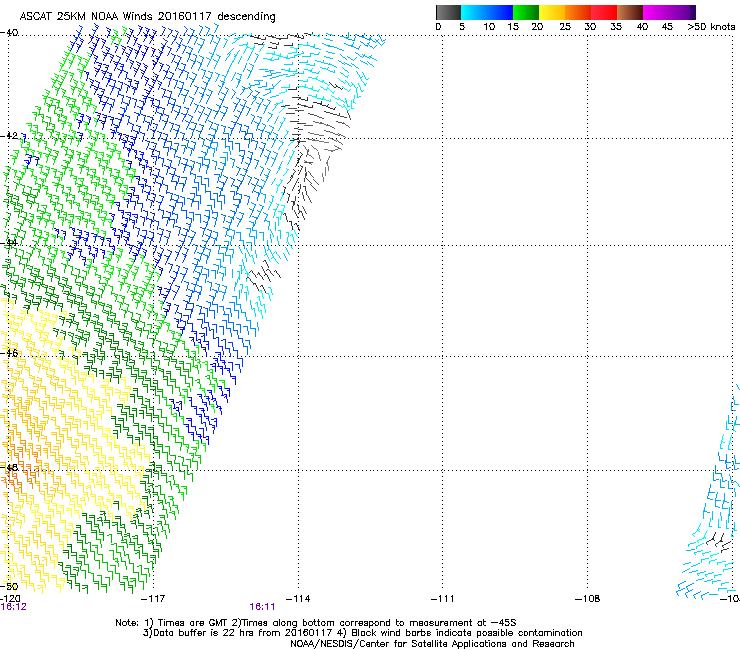
Task: Click the '-42' latitude axis label
Action: 9,136
